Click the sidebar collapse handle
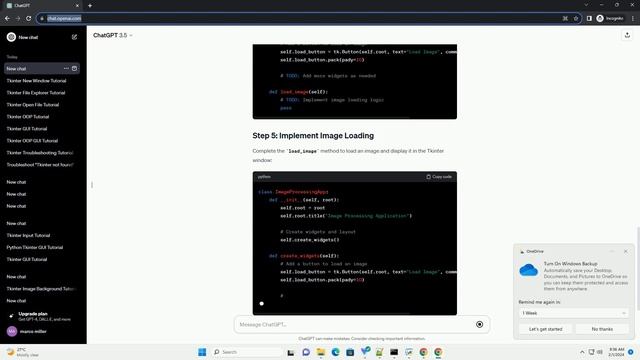 click(x=92, y=185)
